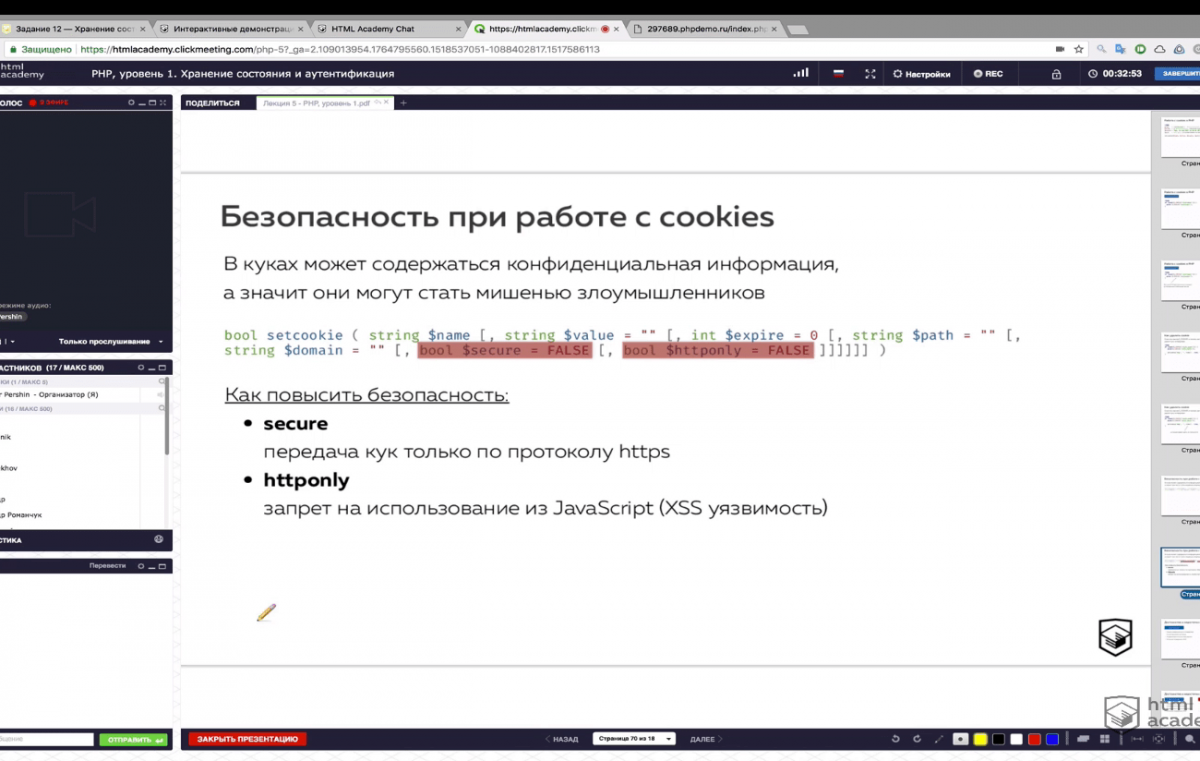
Task: Open participants panel settings gear
Action: [x=141, y=368]
